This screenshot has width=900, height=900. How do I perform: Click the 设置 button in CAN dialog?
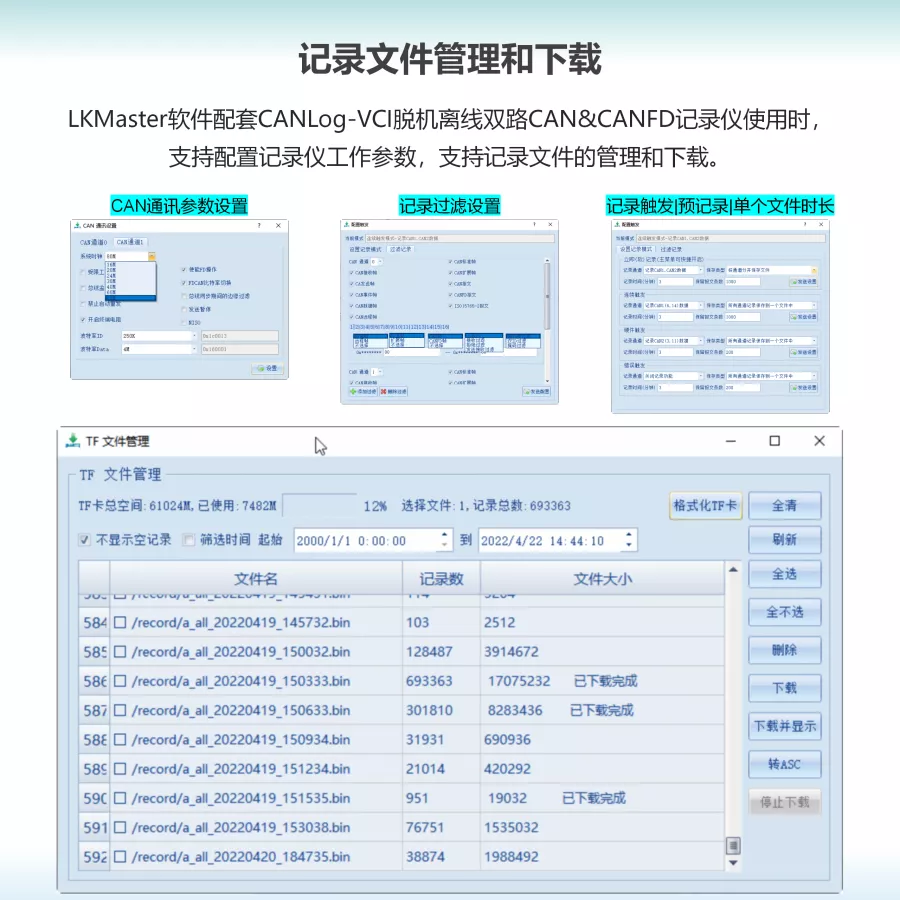268,368
